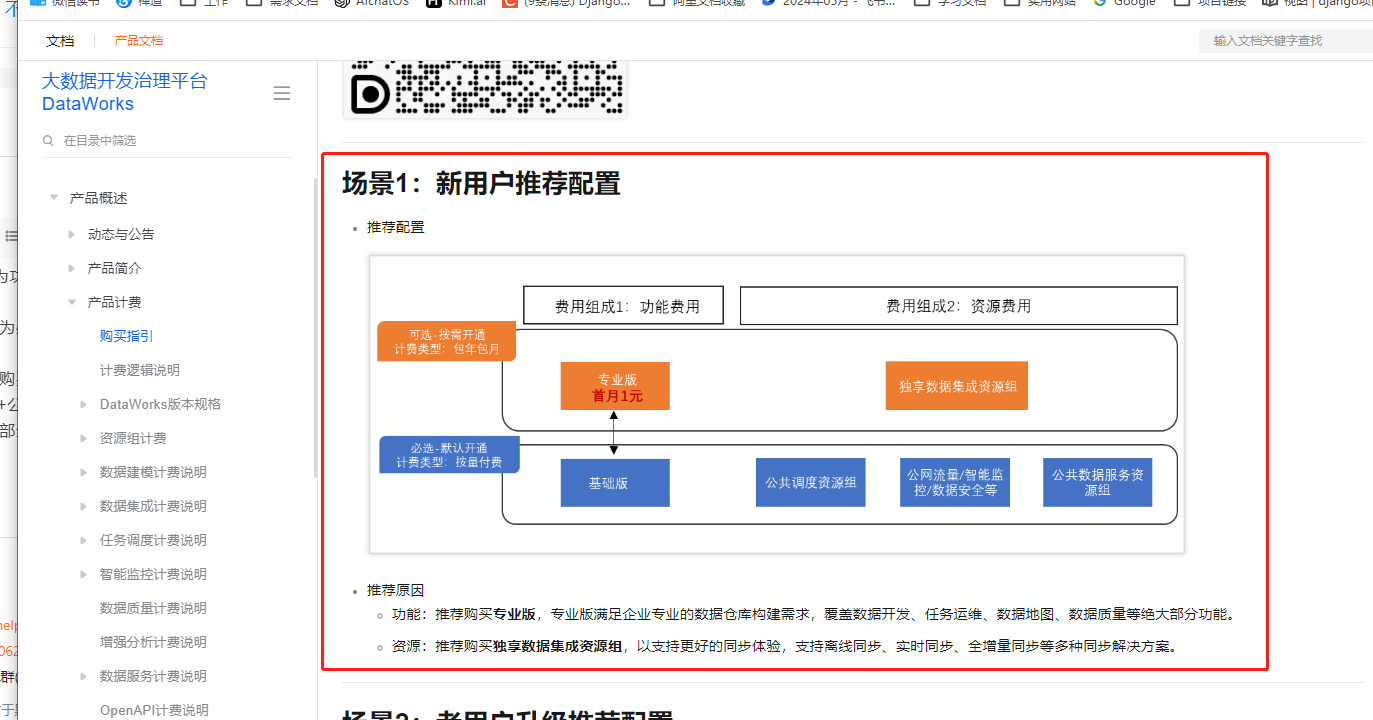
Task: Click bold 专业版 in the 功能 line
Action: point(514,614)
